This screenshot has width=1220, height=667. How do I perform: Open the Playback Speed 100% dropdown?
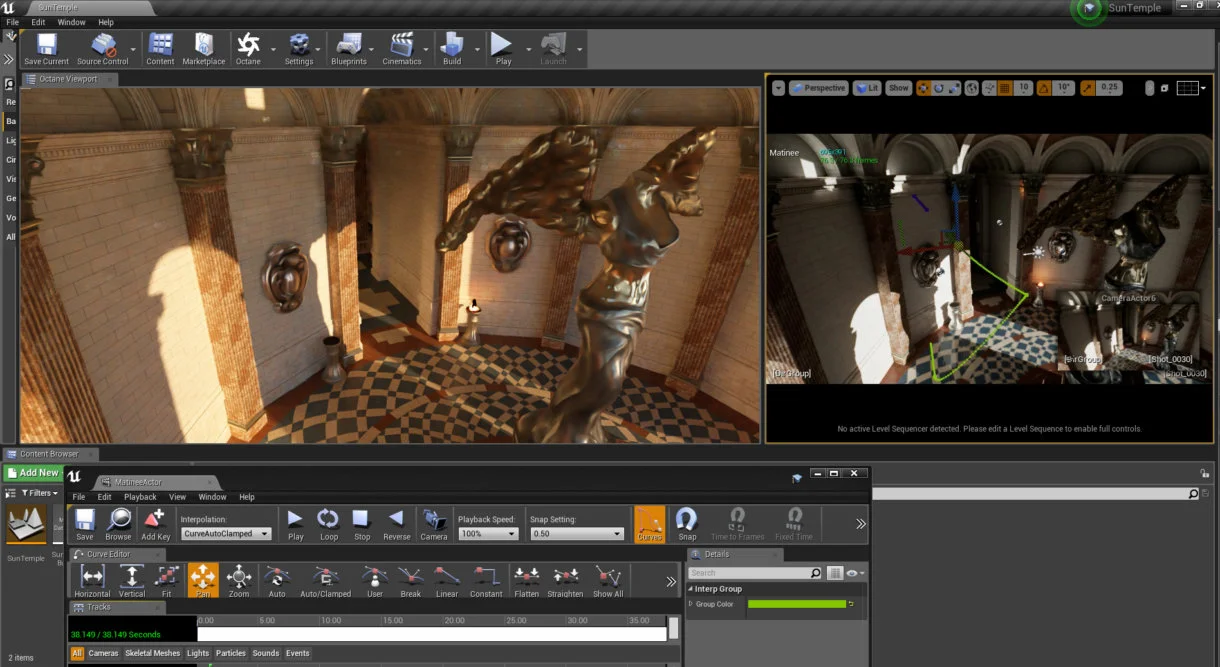click(x=488, y=534)
